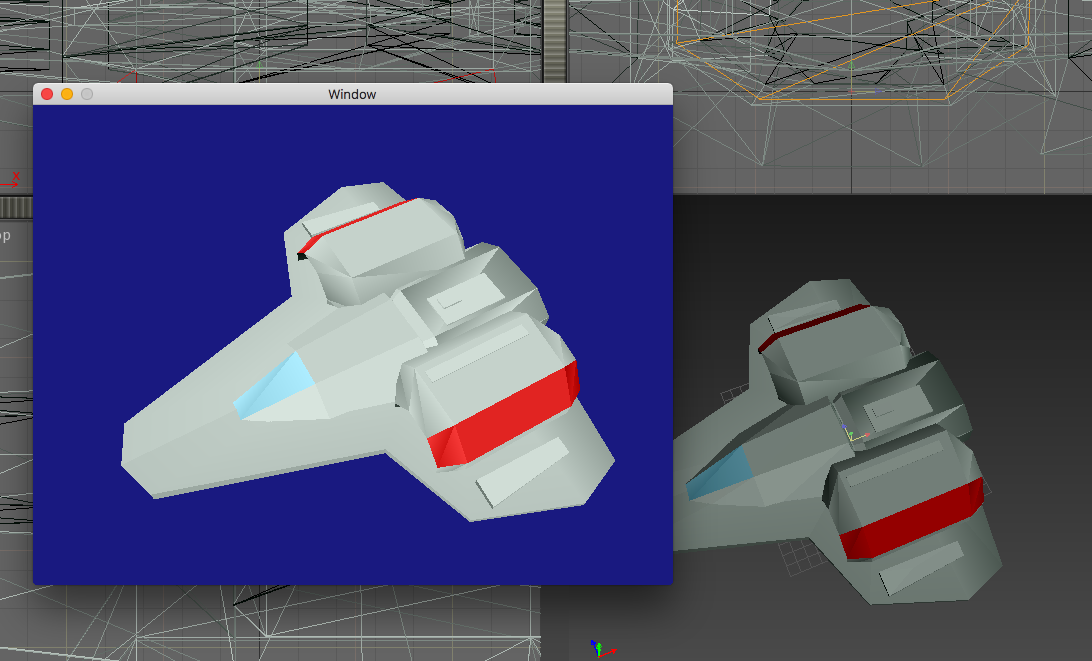Viewport: 1092px width, 661px height.
Task: Click the greyed-out zoom button in title bar
Action: (x=87, y=94)
